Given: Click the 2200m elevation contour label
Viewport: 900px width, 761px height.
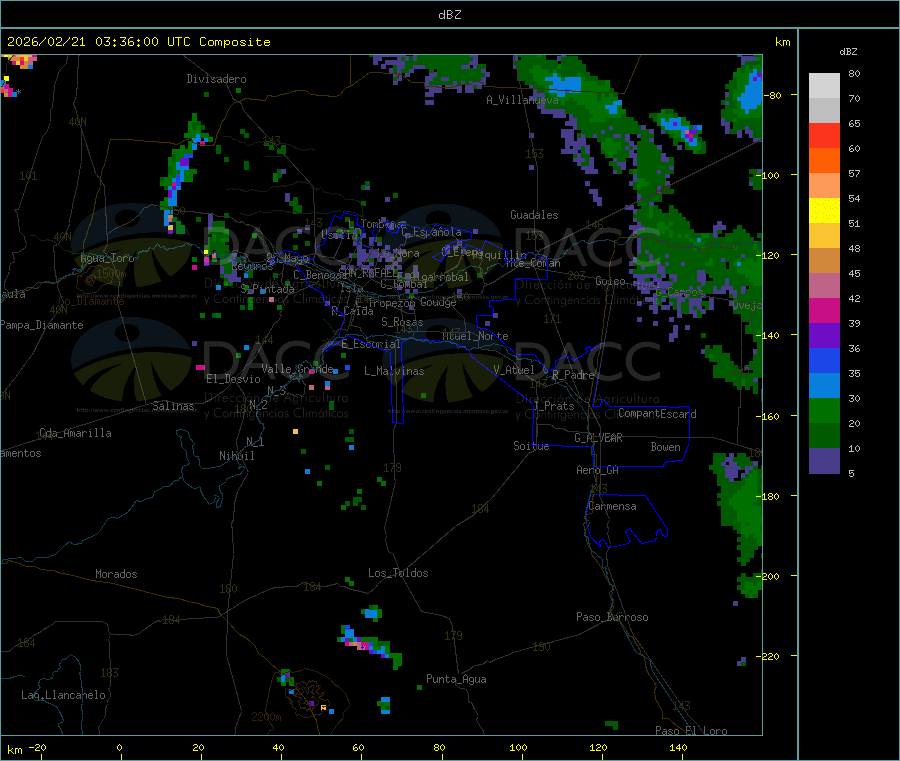Looking at the screenshot, I should [x=266, y=717].
